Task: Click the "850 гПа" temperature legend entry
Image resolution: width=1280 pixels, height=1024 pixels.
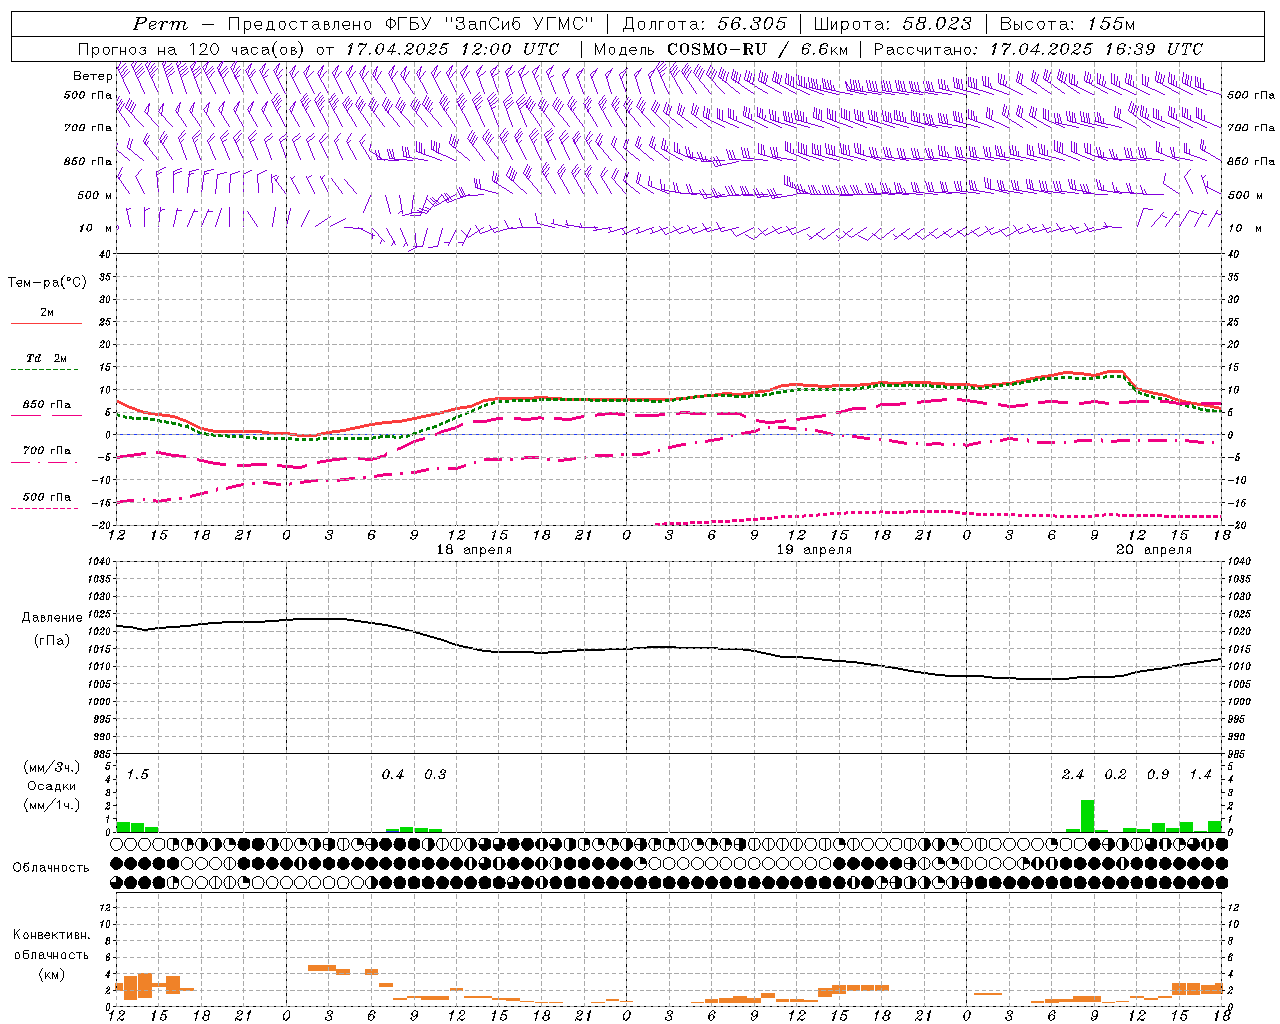Action: pos(47,405)
